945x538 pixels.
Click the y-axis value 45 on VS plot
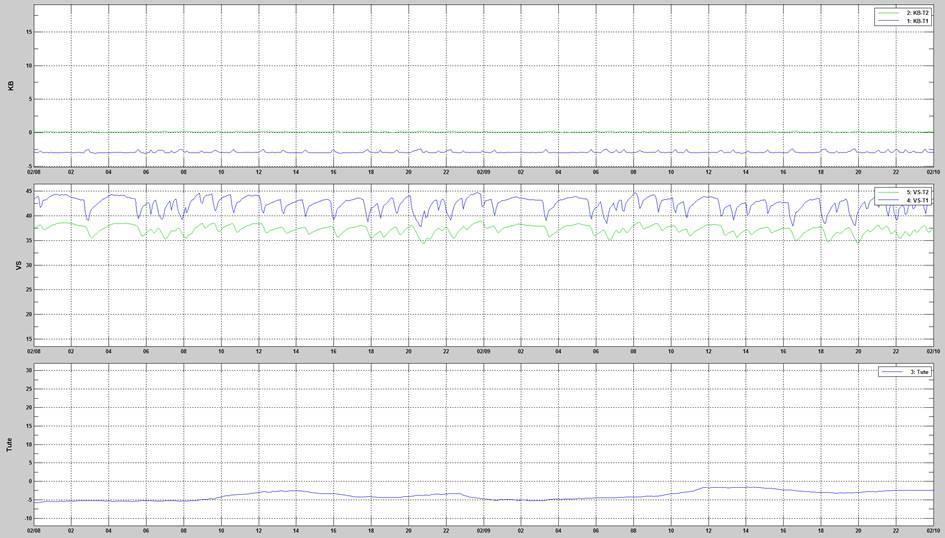(x=28, y=191)
